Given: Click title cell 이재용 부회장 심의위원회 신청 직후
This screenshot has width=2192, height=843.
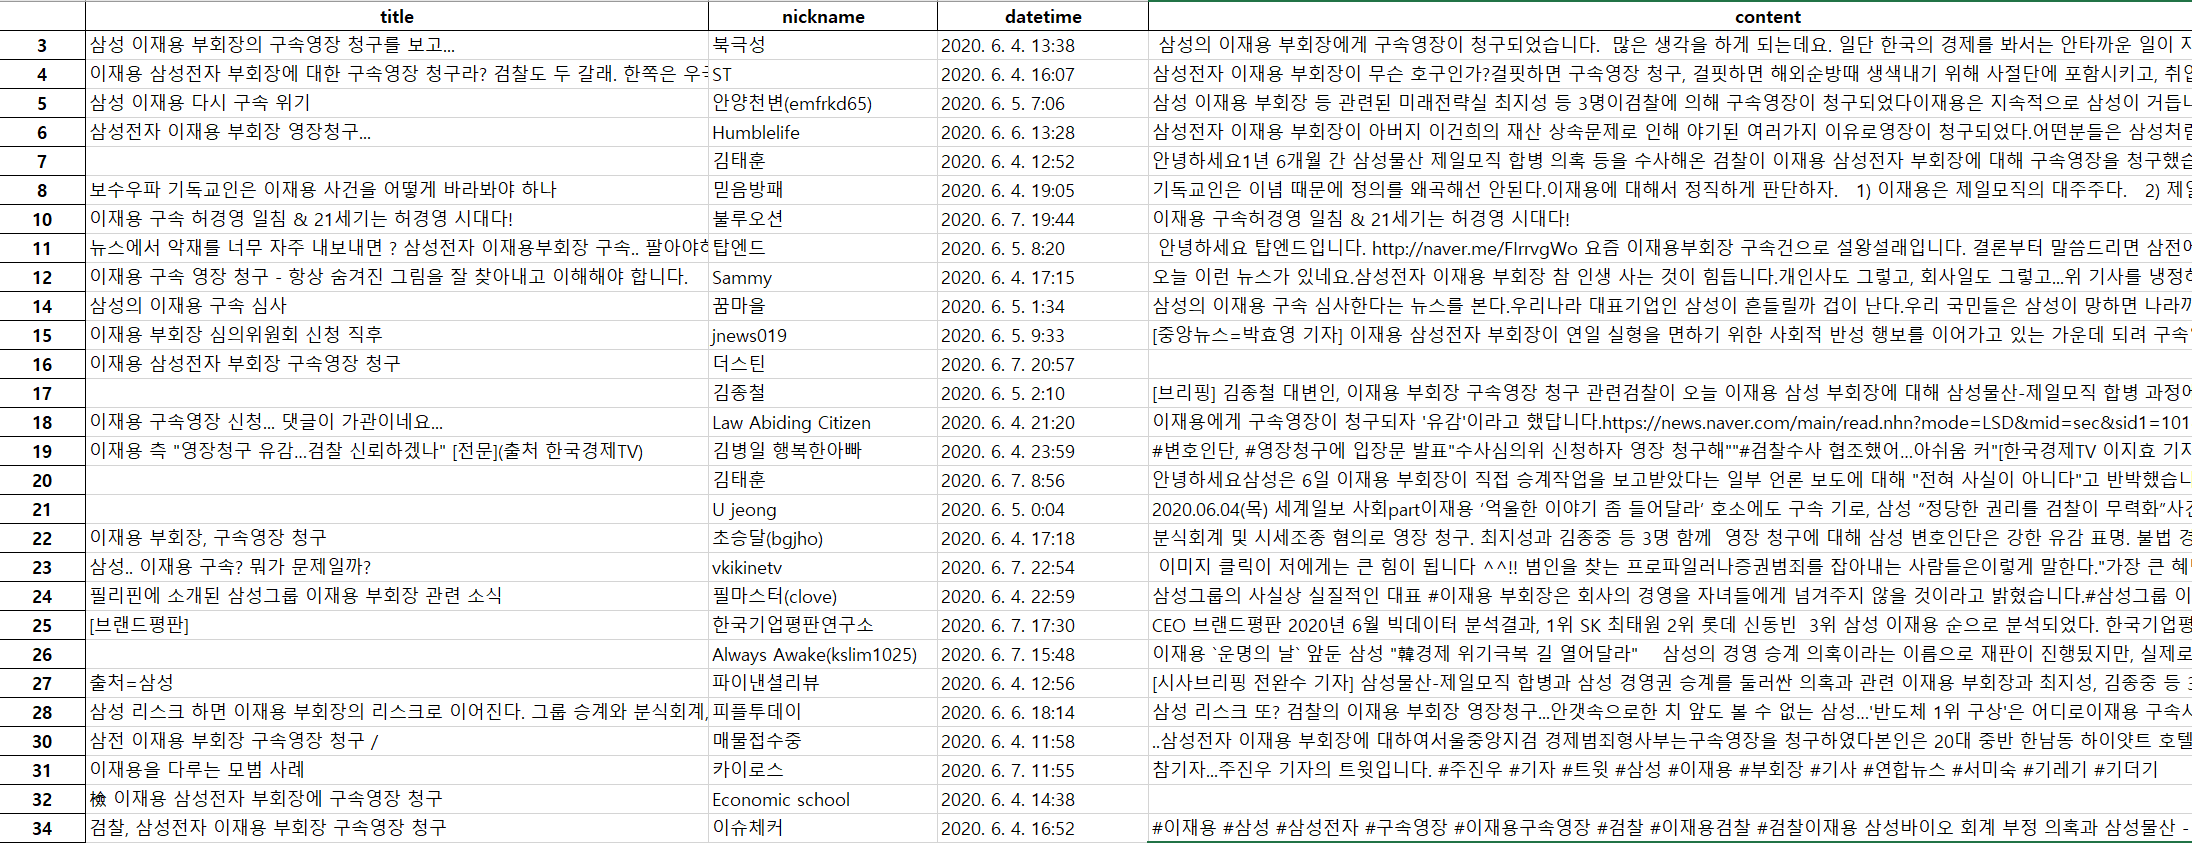Looking at the screenshot, I should (397, 335).
